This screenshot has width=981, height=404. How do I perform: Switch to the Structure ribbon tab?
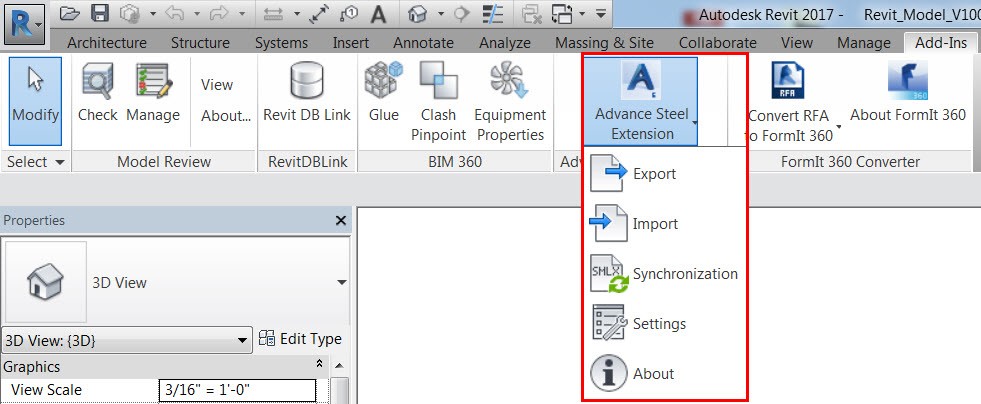[x=200, y=43]
